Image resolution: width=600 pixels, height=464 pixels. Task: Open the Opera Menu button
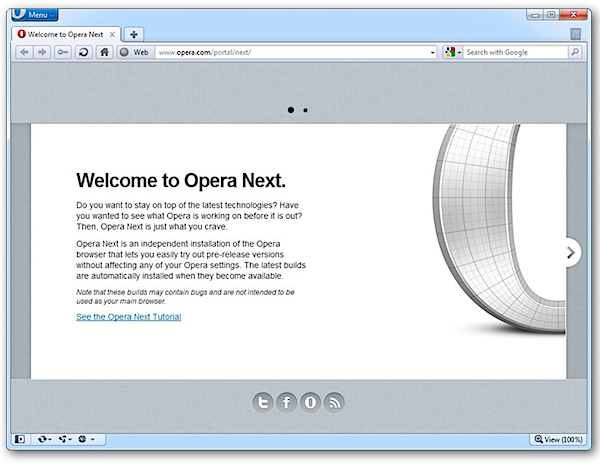pyautogui.click(x=35, y=15)
